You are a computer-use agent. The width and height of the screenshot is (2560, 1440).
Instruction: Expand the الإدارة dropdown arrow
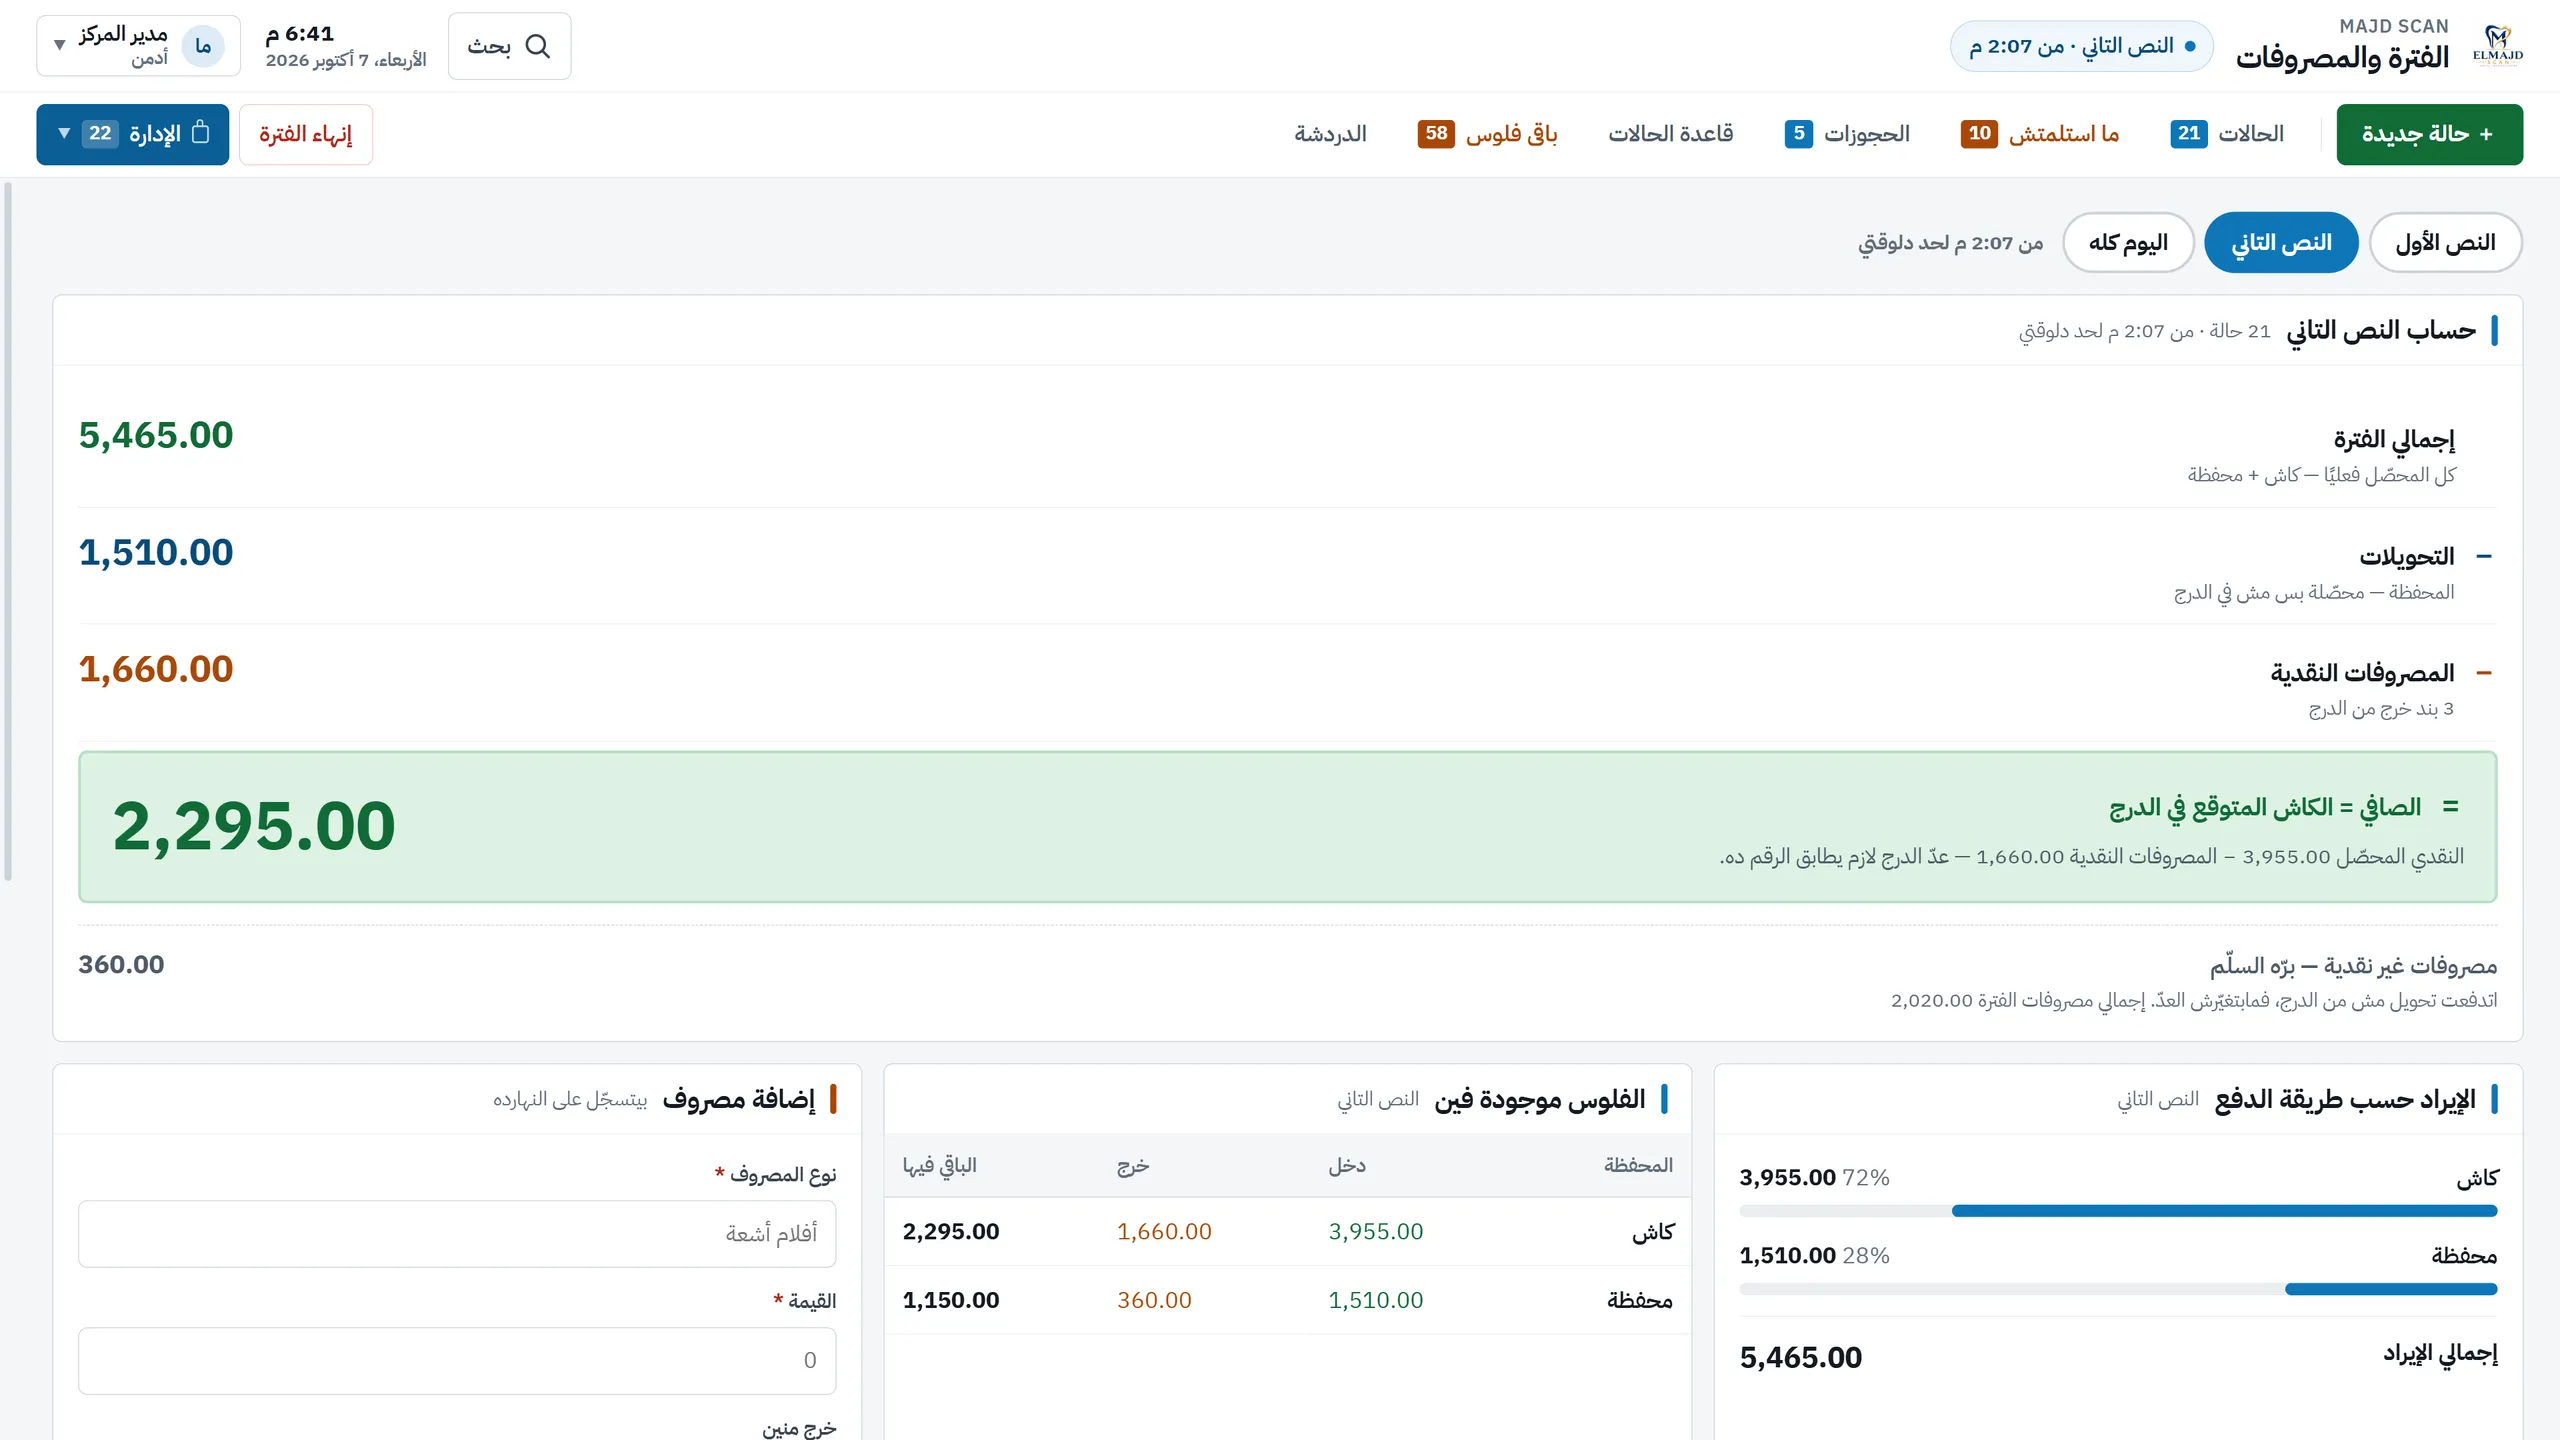click(x=64, y=133)
